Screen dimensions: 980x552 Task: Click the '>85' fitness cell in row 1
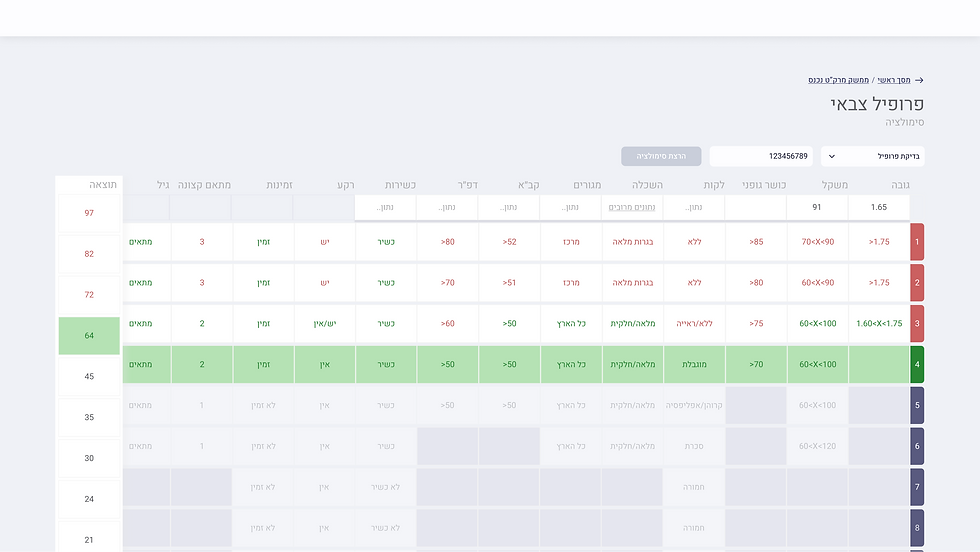756,242
